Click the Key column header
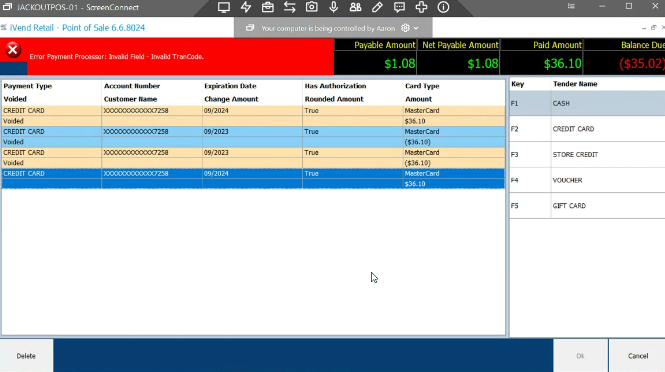Viewport: 665px width, 372px height. pyautogui.click(x=518, y=84)
